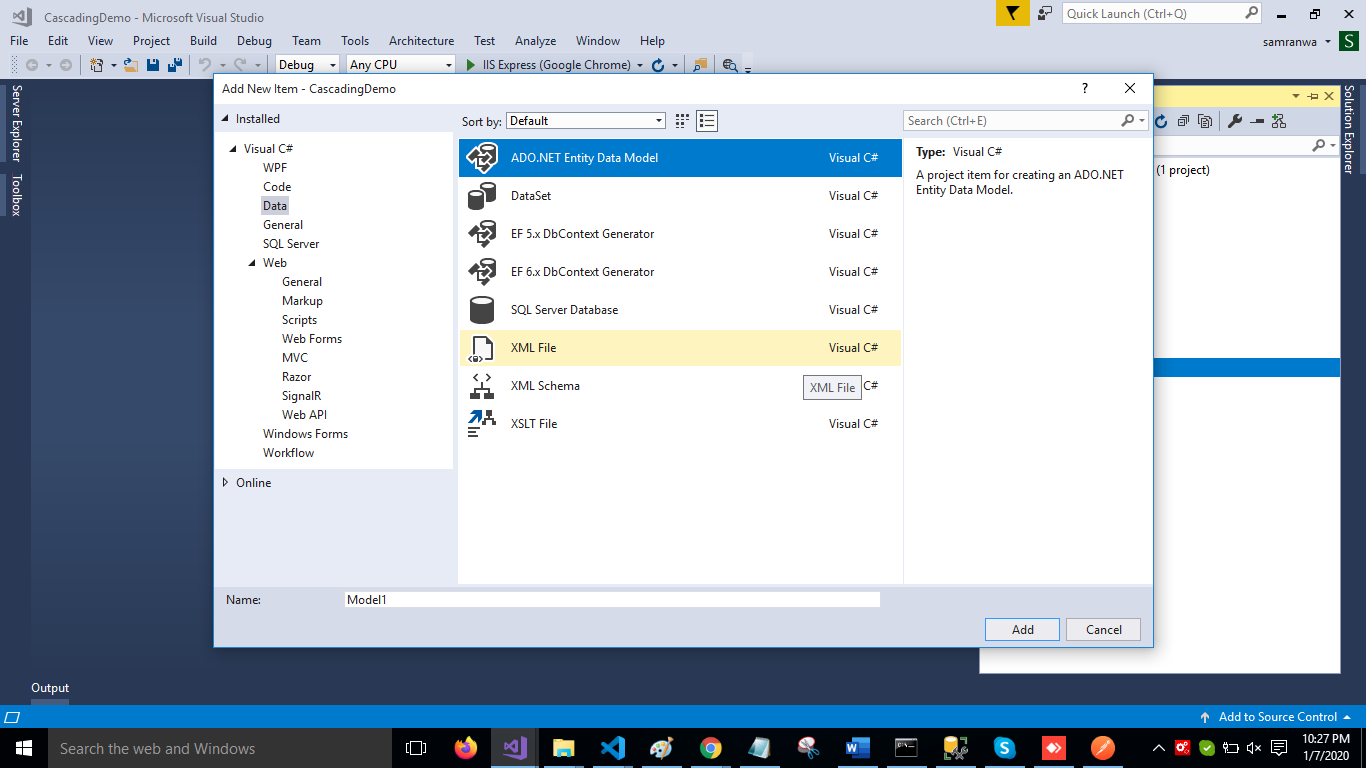
Task: Select the SQL Server Database icon
Action: tap(482, 310)
